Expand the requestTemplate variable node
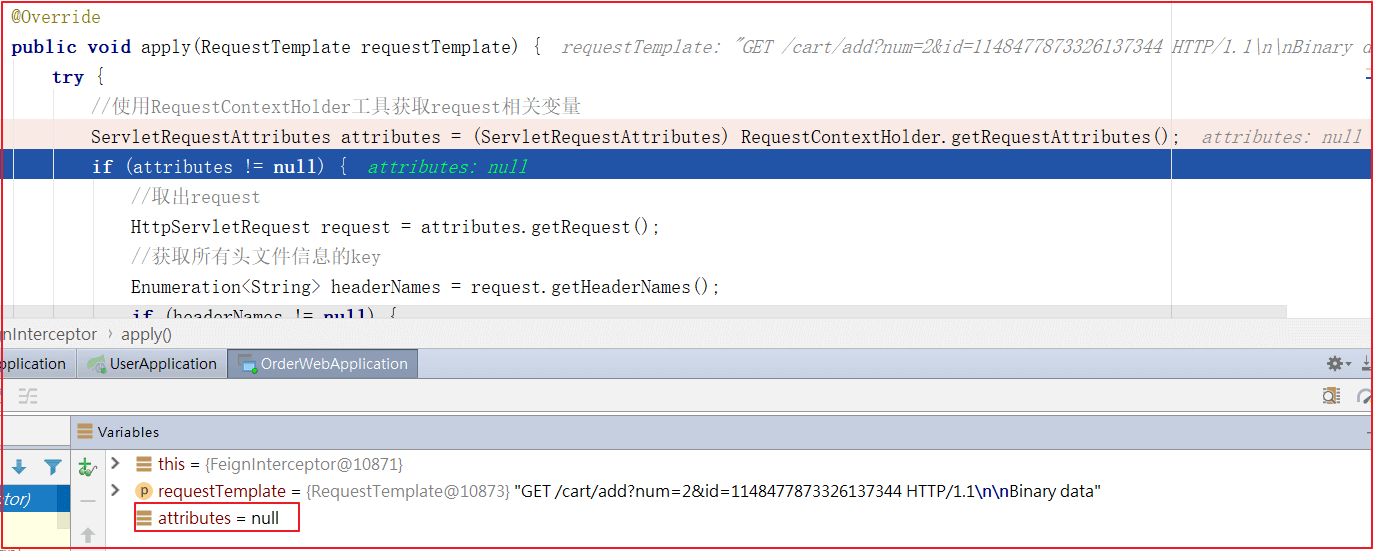 click(x=115, y=491)
